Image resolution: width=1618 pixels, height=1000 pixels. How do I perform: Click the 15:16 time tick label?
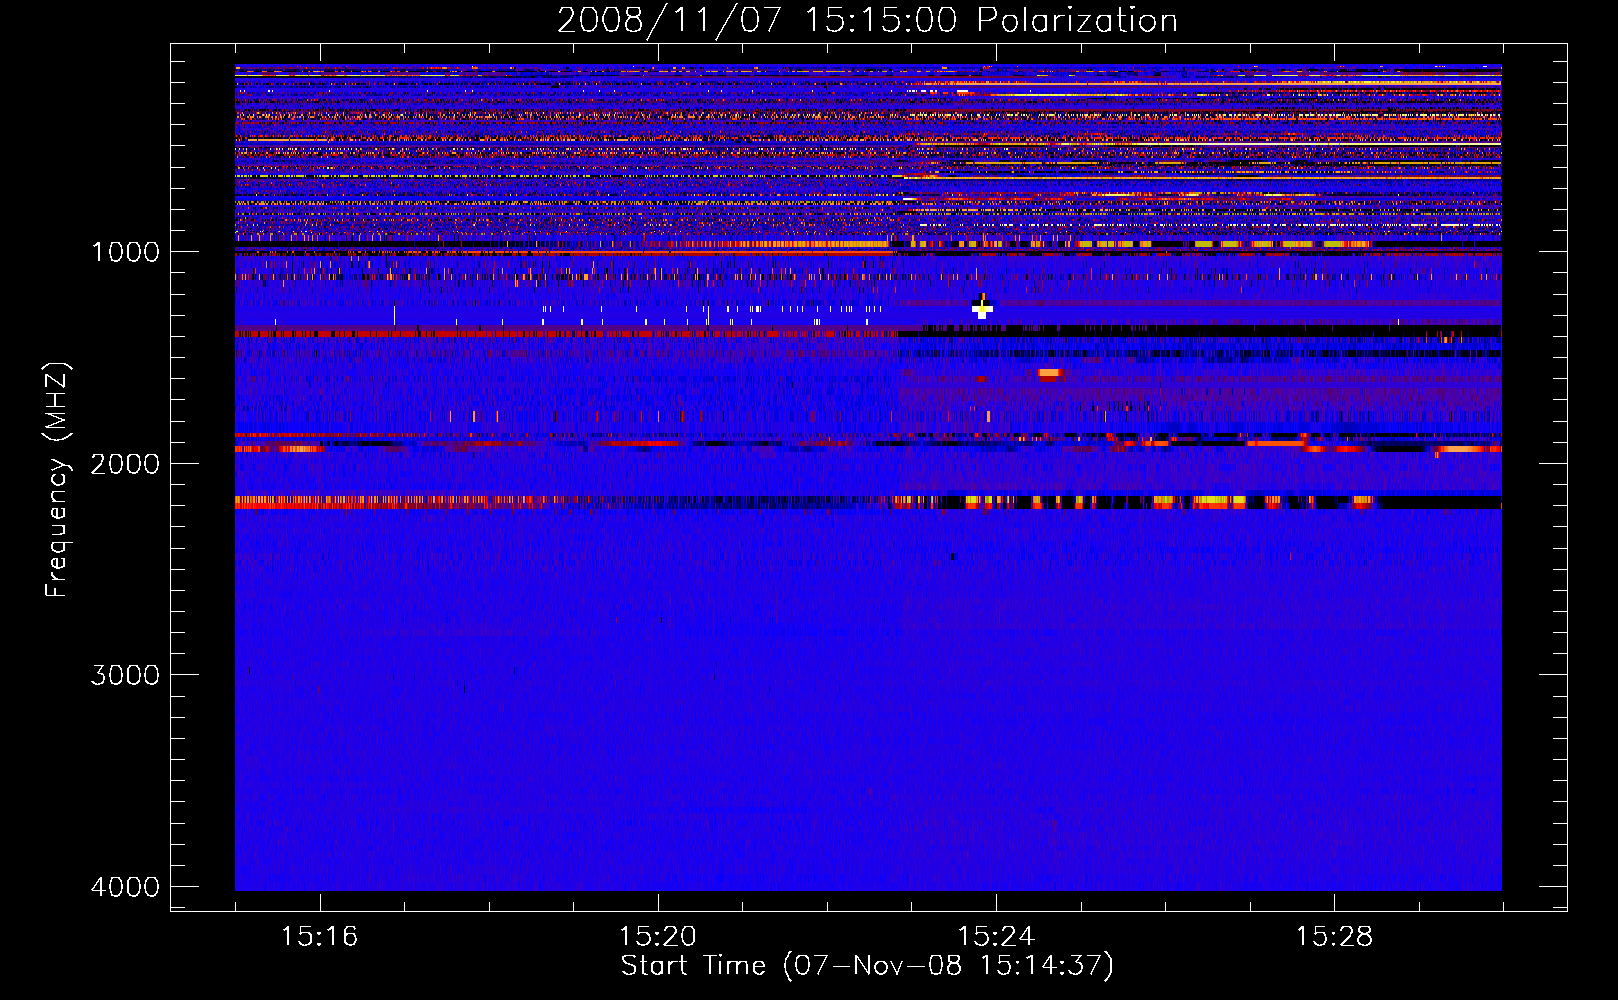pyautogui.click(x=319, y=937)
